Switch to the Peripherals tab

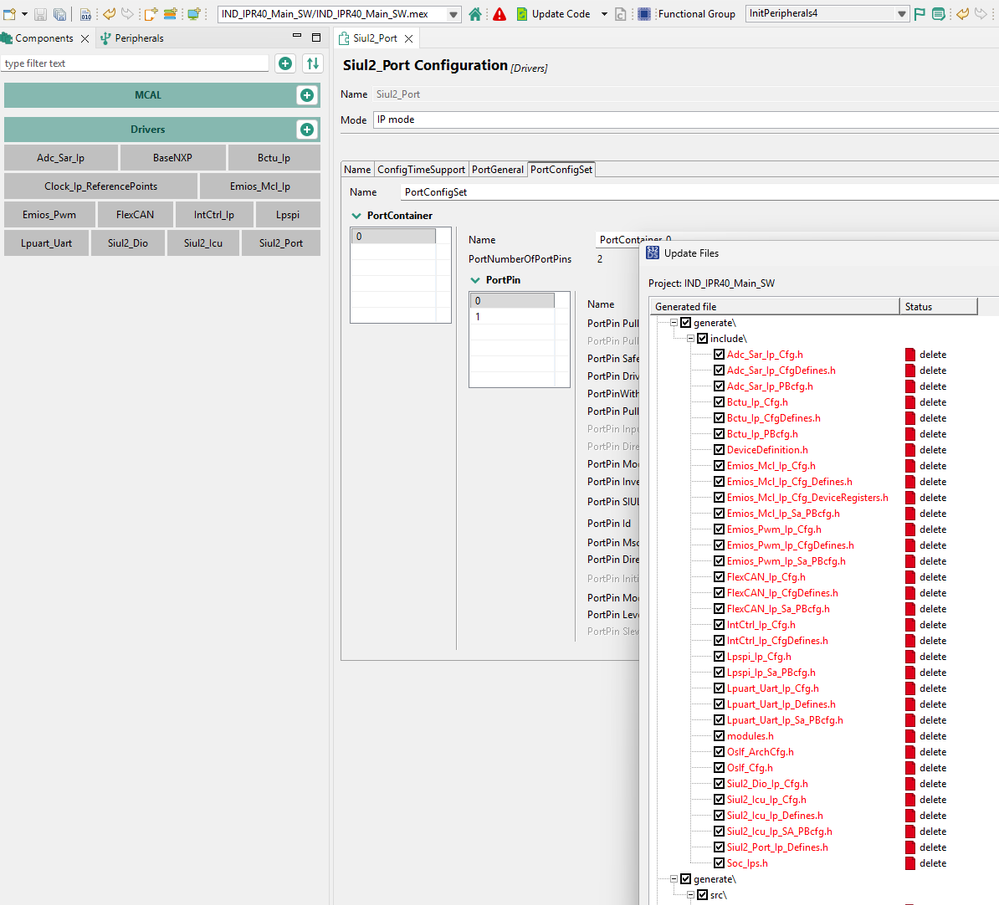point(133,38)
